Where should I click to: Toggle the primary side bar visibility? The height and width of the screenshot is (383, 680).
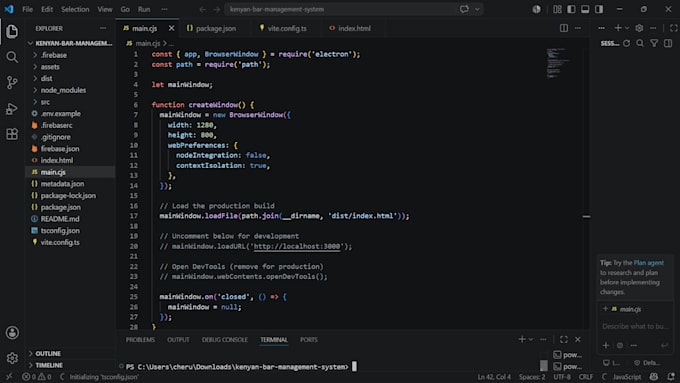571,9
